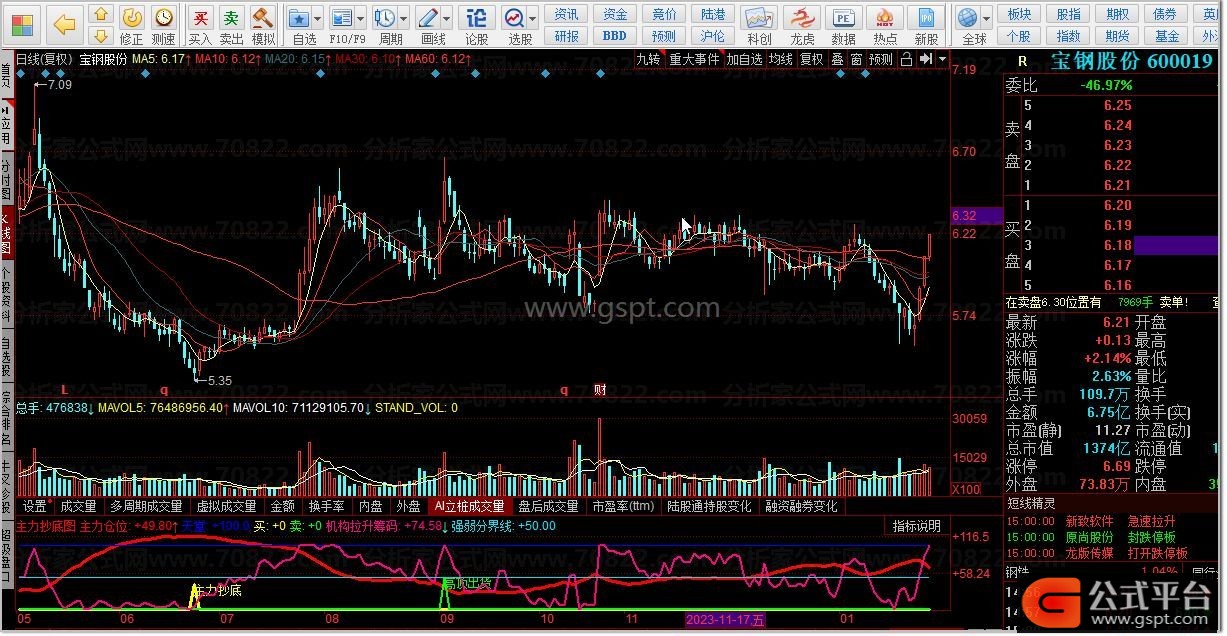Open the 数据 PE data icon
1227x636 pixels.
point(844,24)
